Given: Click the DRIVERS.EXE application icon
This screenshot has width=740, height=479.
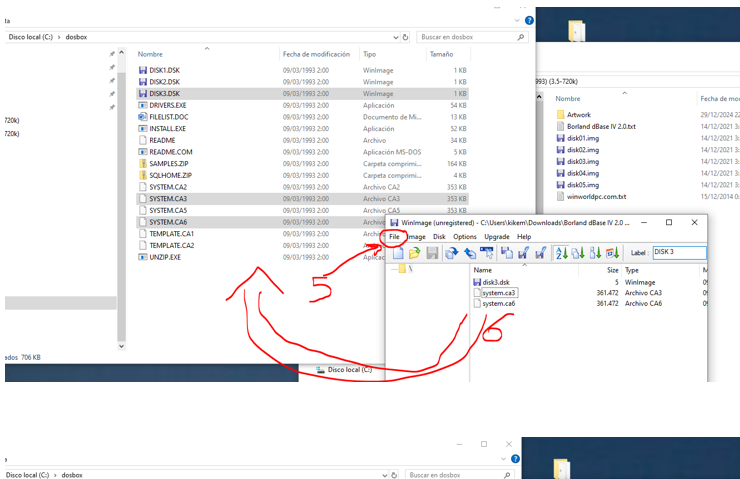Looking at the screenshot, I should tap(143, 105).
